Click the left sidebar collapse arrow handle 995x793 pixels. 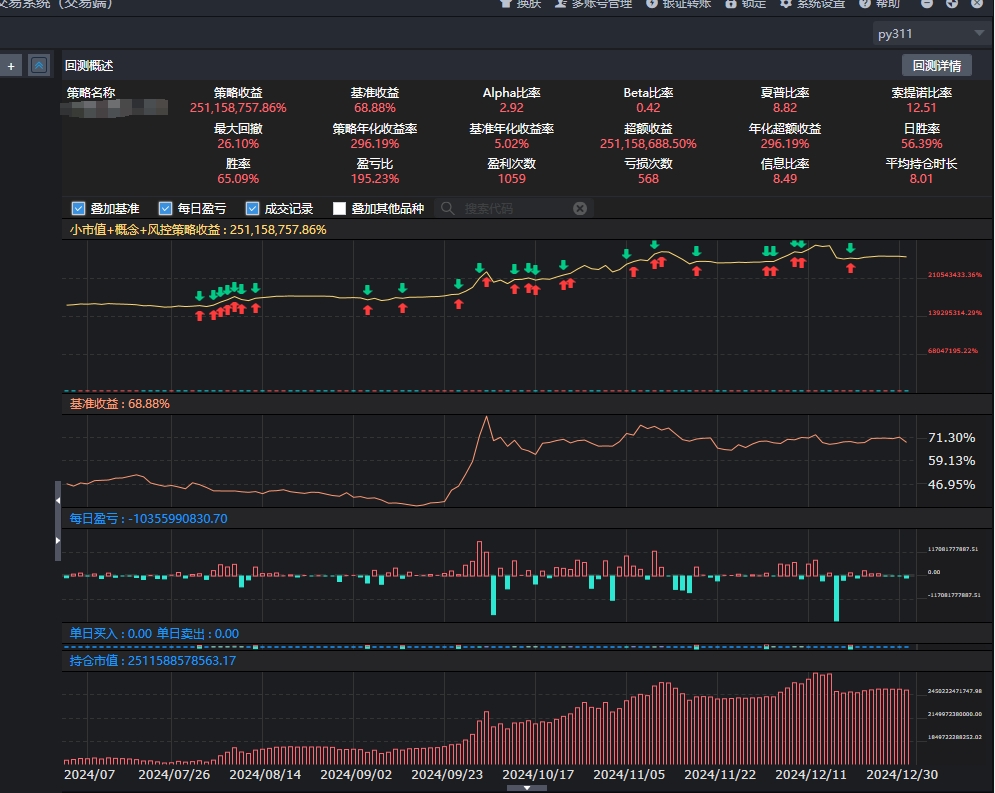click(58, 501)
